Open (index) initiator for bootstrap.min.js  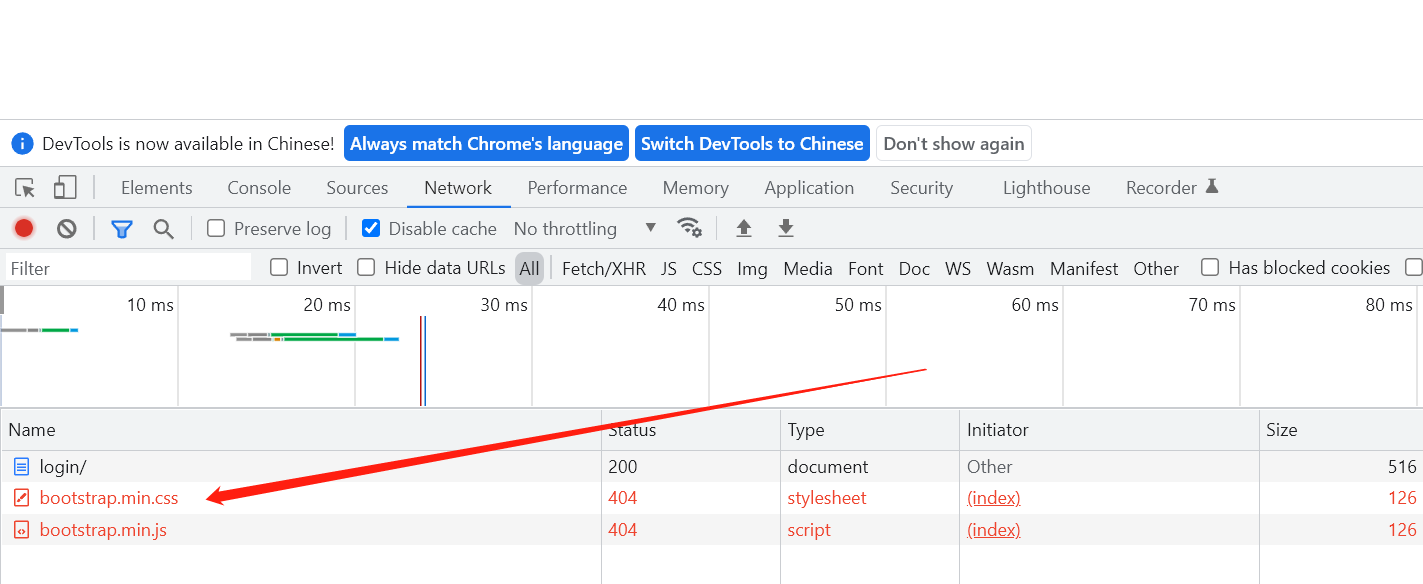(x=994, y=530)
